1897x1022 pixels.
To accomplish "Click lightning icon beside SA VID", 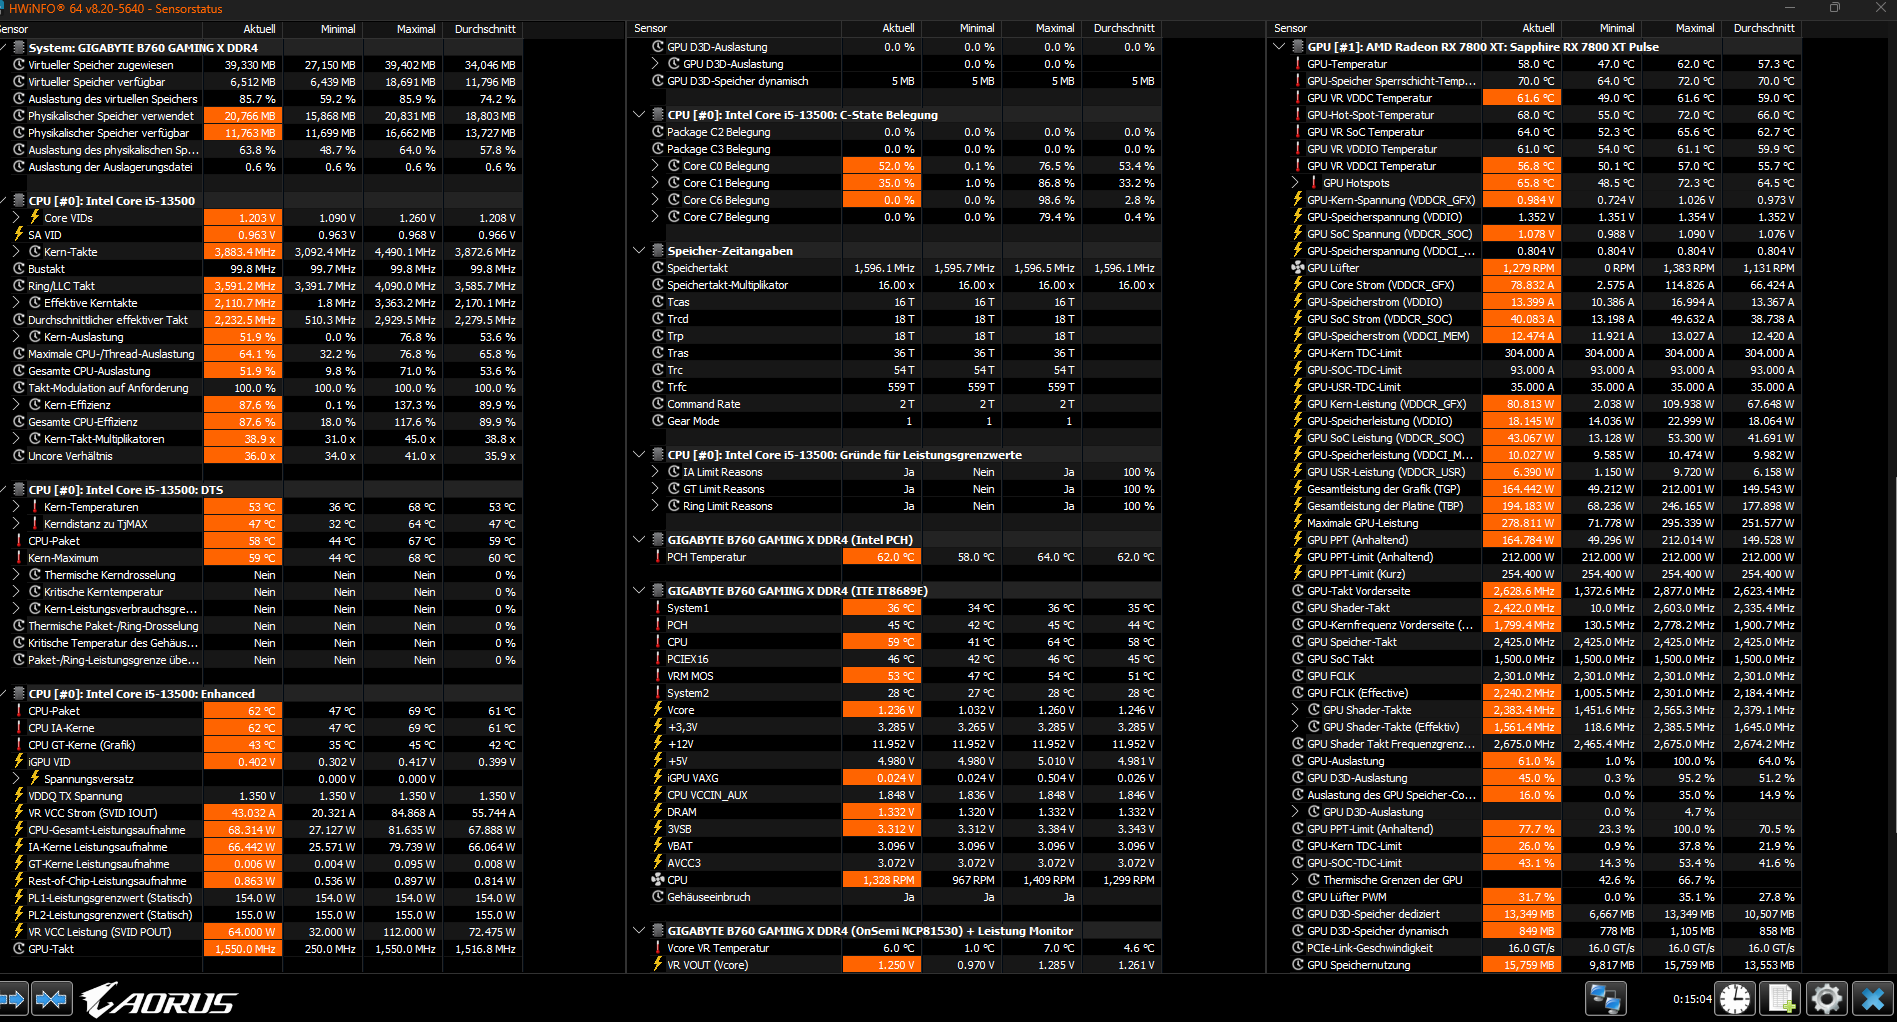I will [x=18, y=235].
